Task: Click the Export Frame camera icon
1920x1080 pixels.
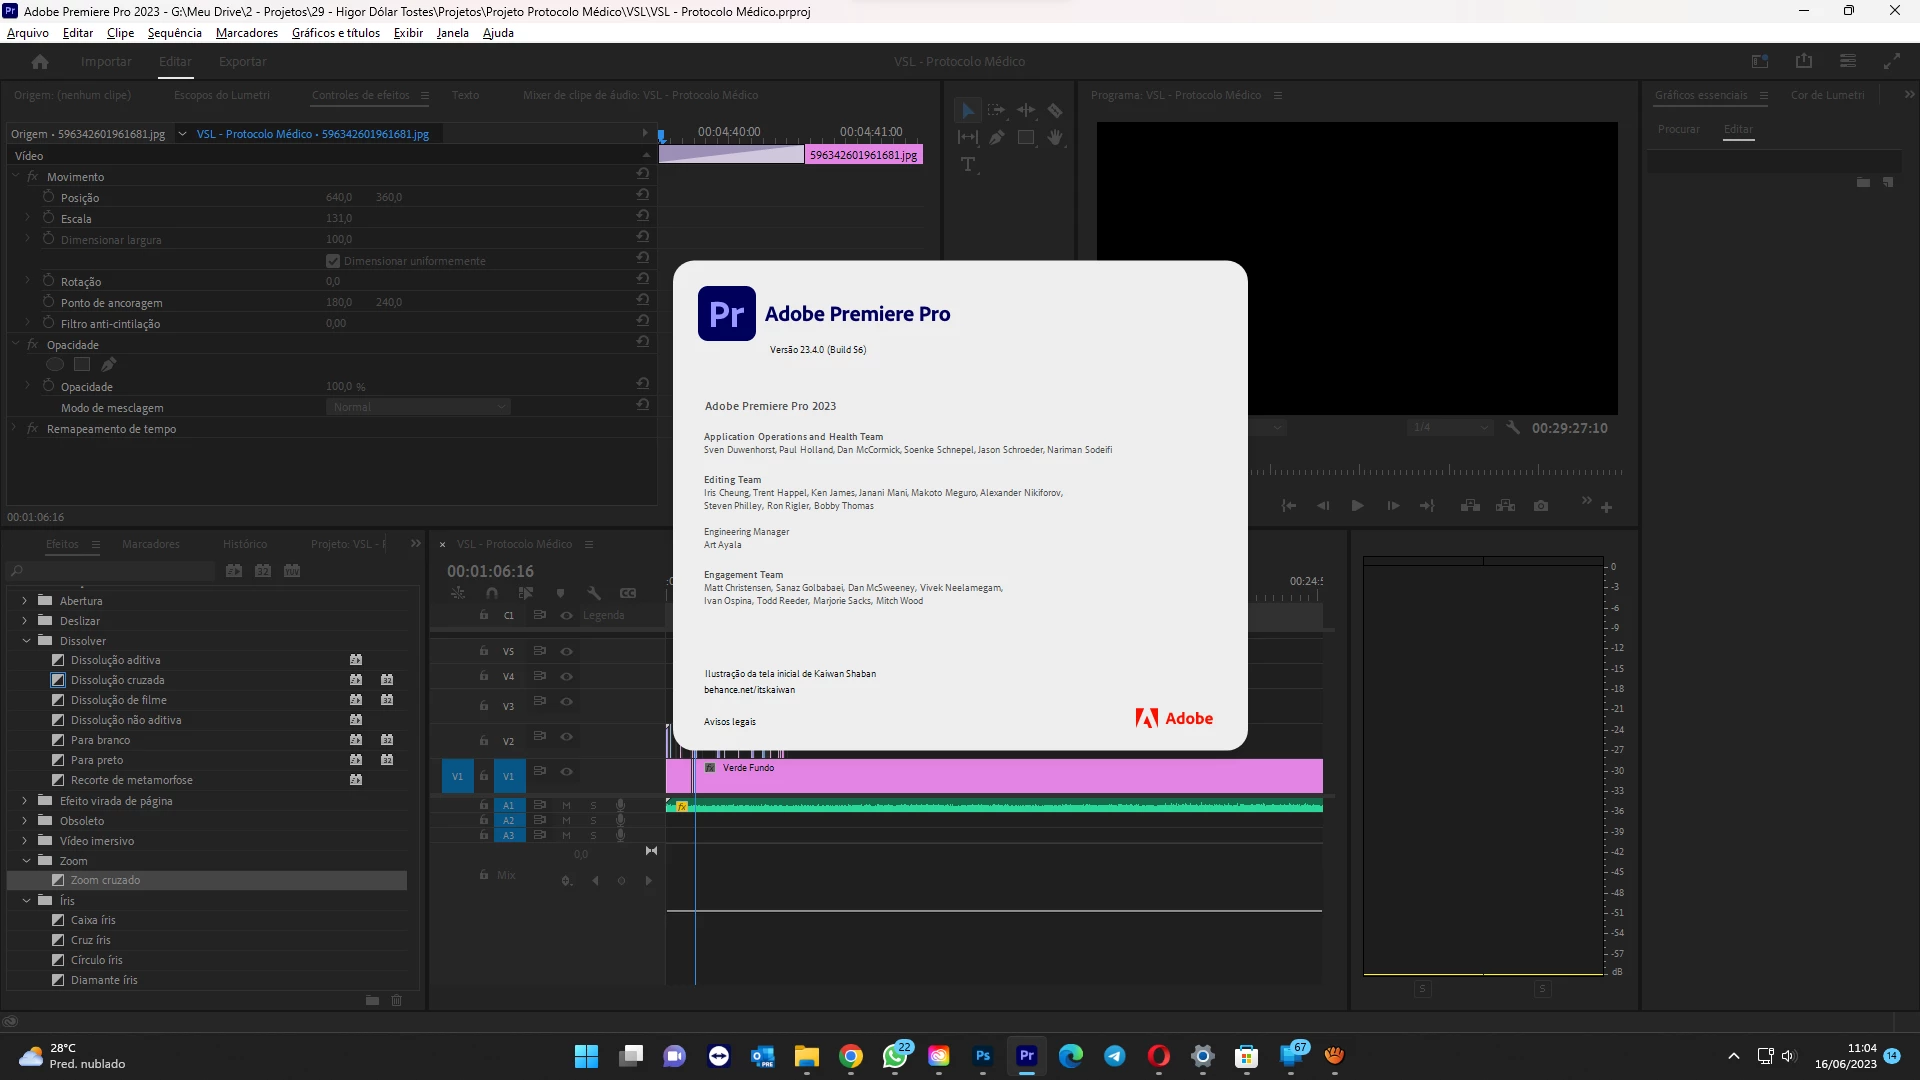Action: pos(1541,506)
